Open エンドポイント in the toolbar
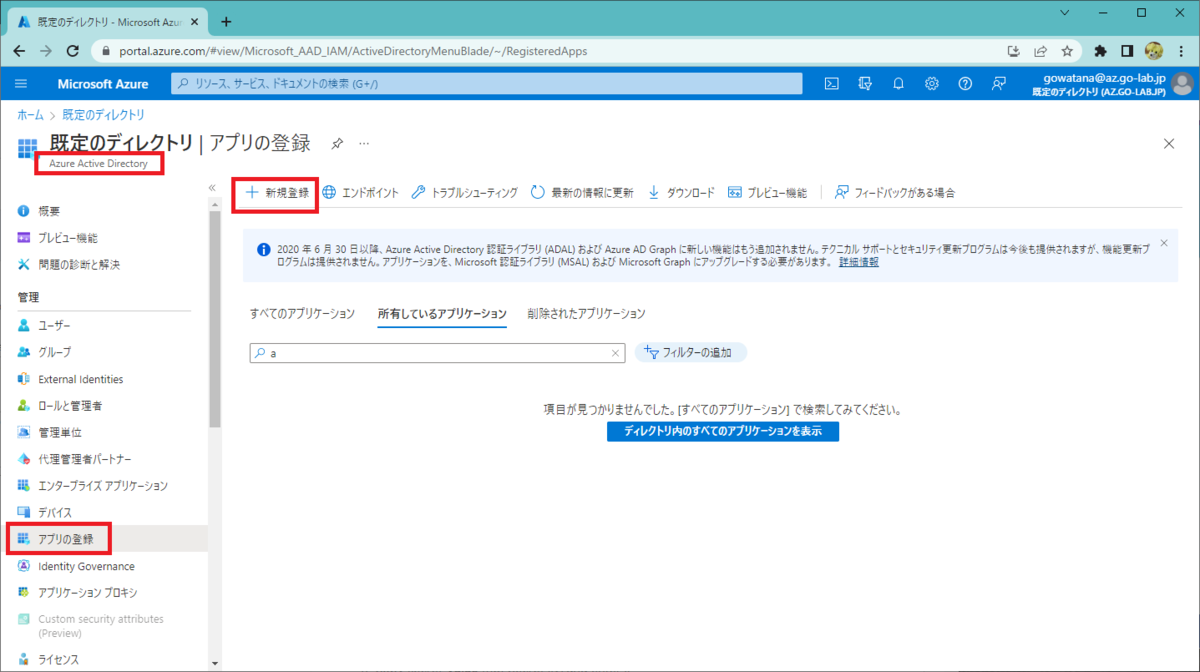The height and width of the screenshot is (672, 1200). 360,193
